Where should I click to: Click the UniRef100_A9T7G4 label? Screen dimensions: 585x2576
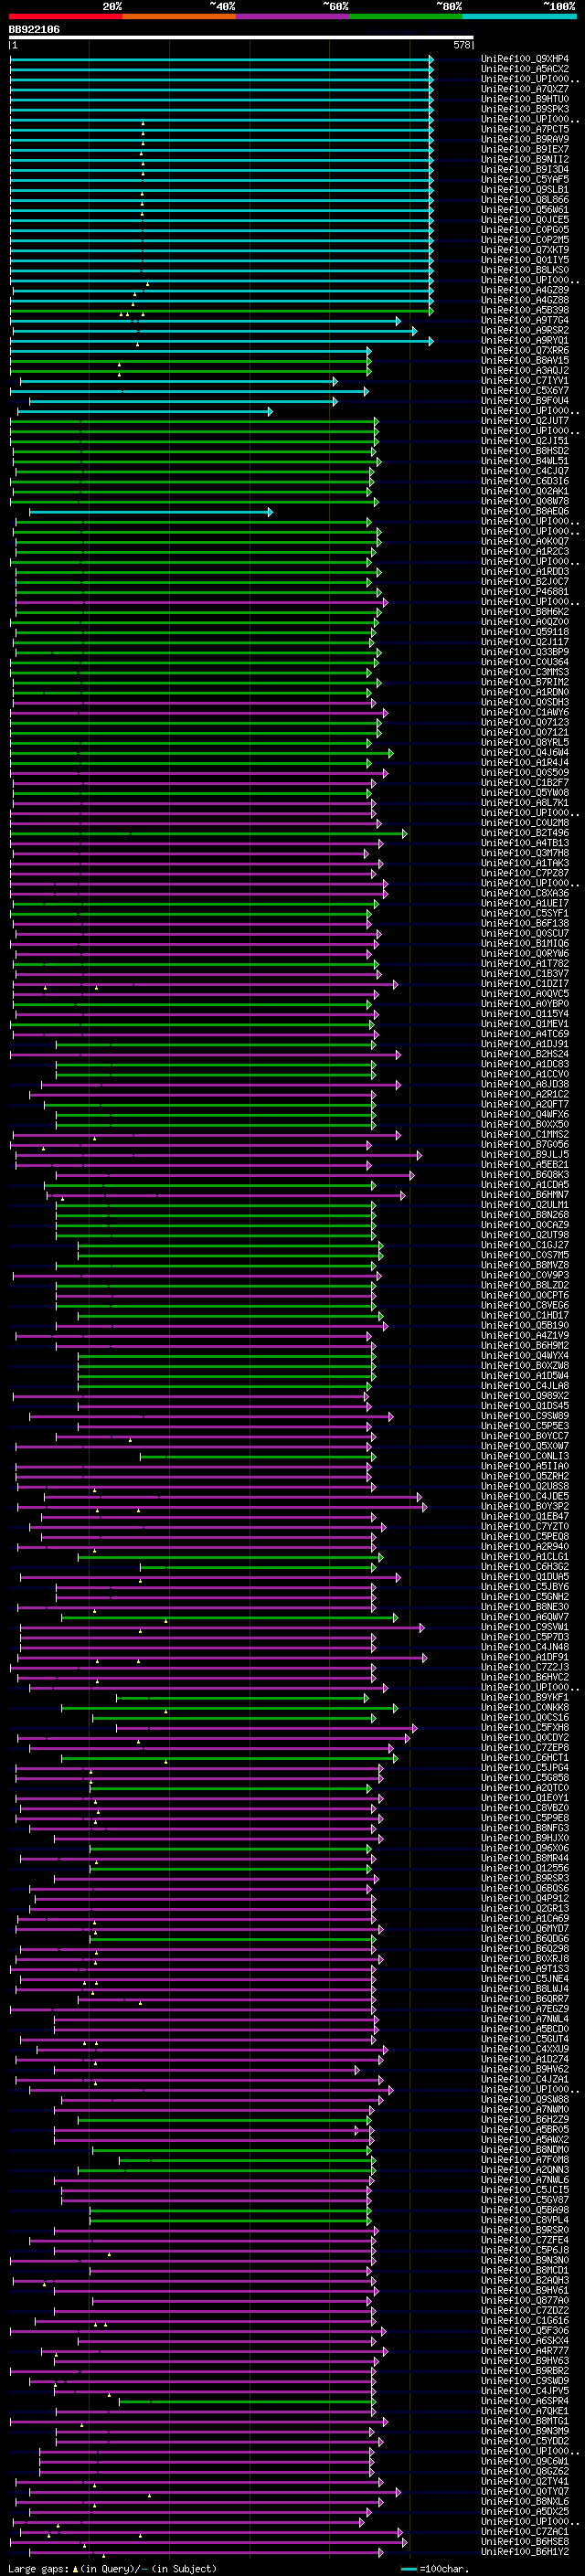525,320
